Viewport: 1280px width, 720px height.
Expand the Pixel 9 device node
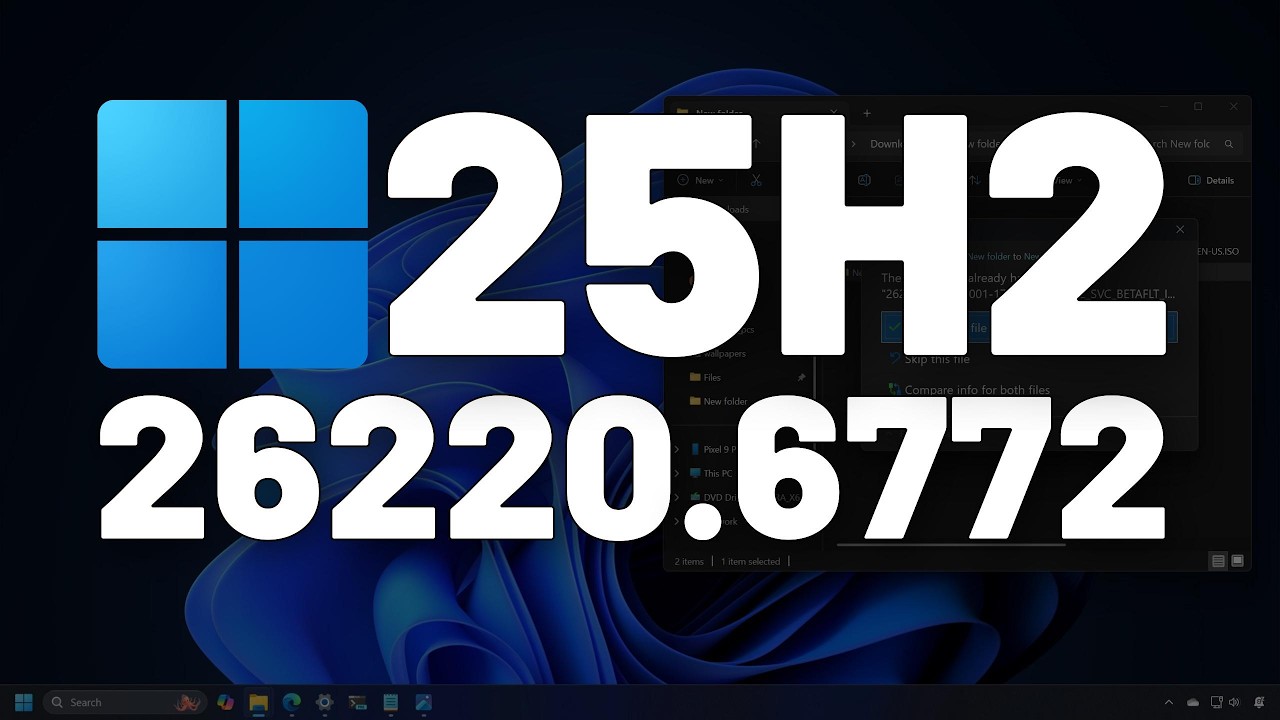(x=678, y=449)
